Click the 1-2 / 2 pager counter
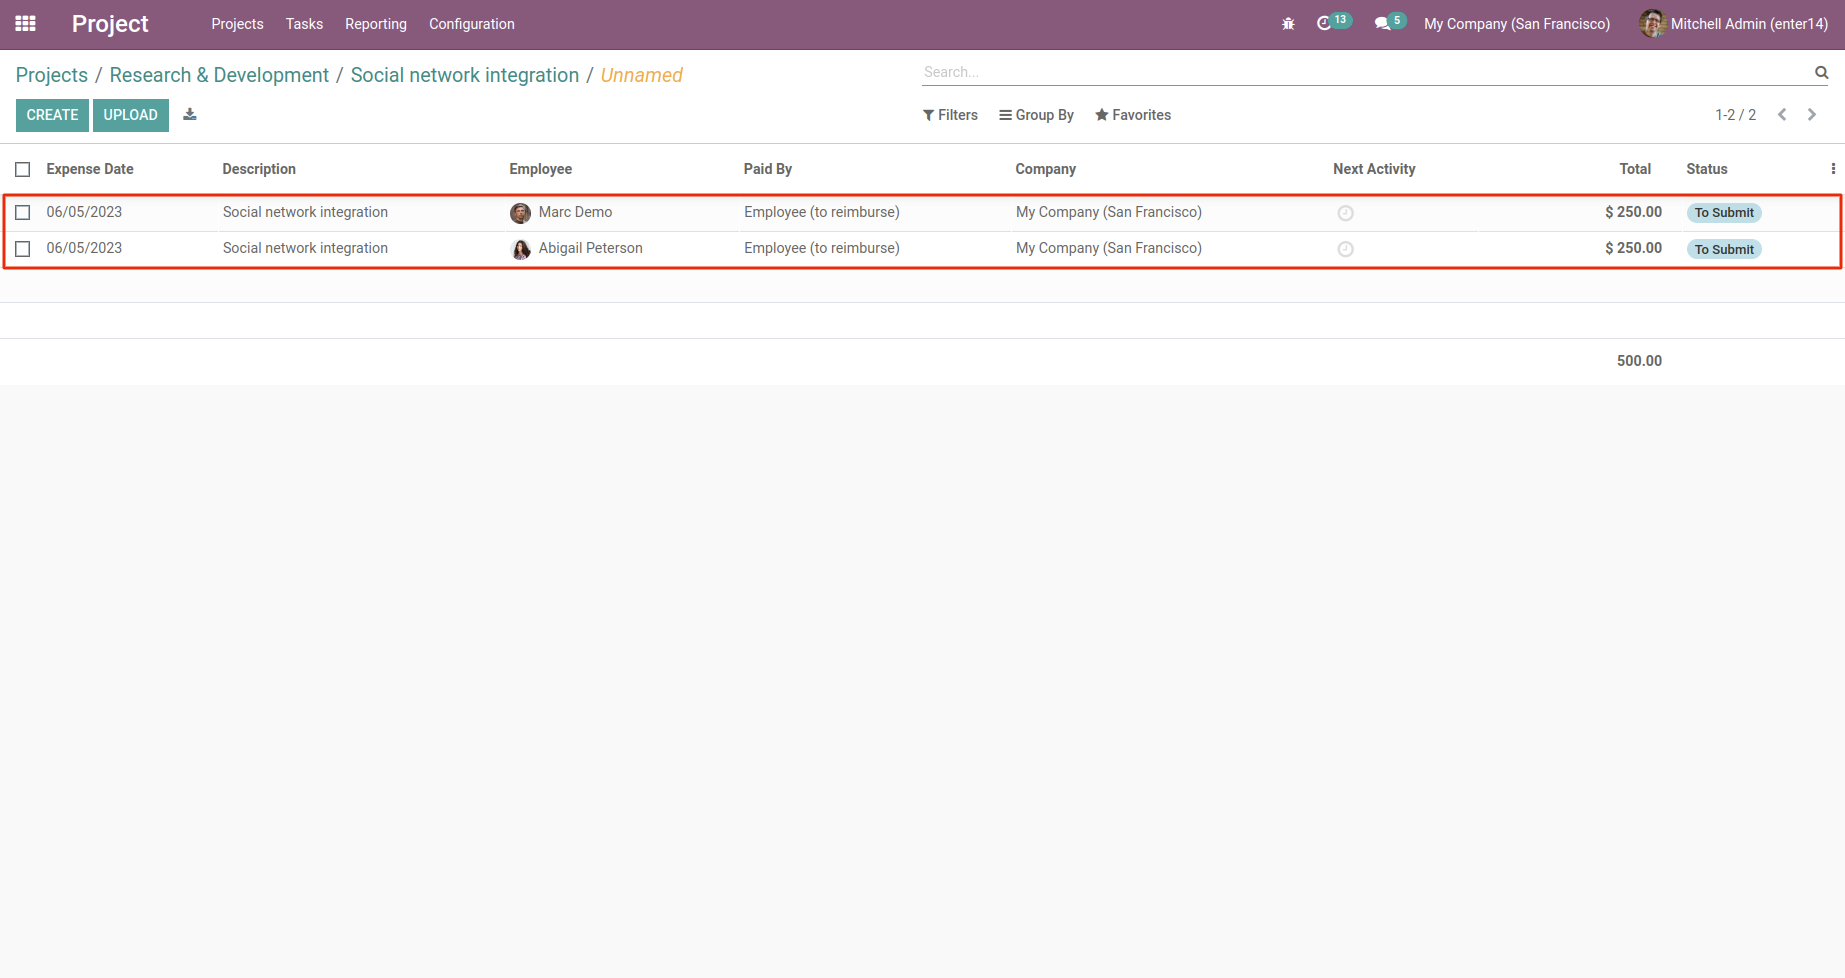The width and height of the screenshot is (1845, 978). (x=1735, y=115)
